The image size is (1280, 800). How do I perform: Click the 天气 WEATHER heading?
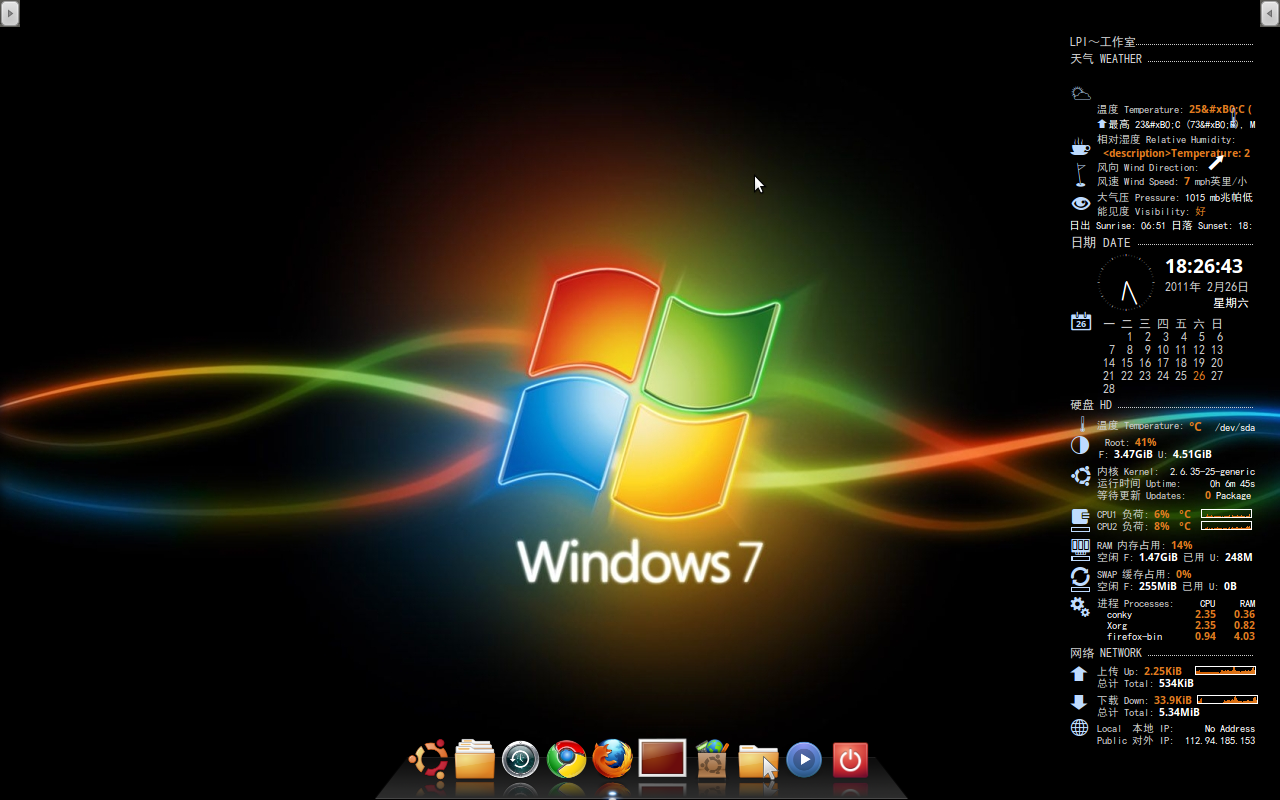[x=1106, y=59]
